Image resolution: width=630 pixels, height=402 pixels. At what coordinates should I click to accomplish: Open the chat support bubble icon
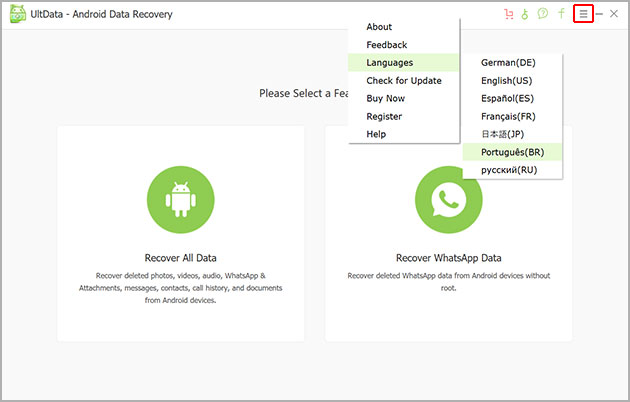click(x=543, y=14)
